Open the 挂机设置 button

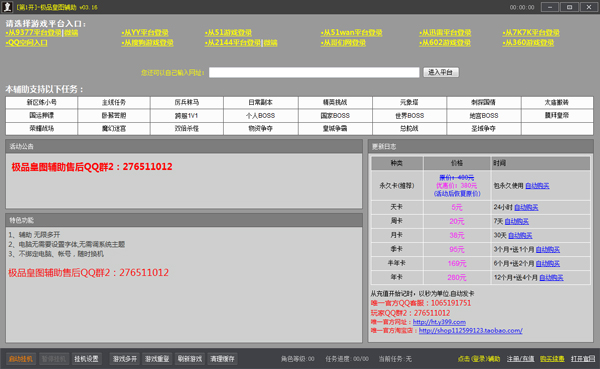pyautogui.click(x=86, y=359)
